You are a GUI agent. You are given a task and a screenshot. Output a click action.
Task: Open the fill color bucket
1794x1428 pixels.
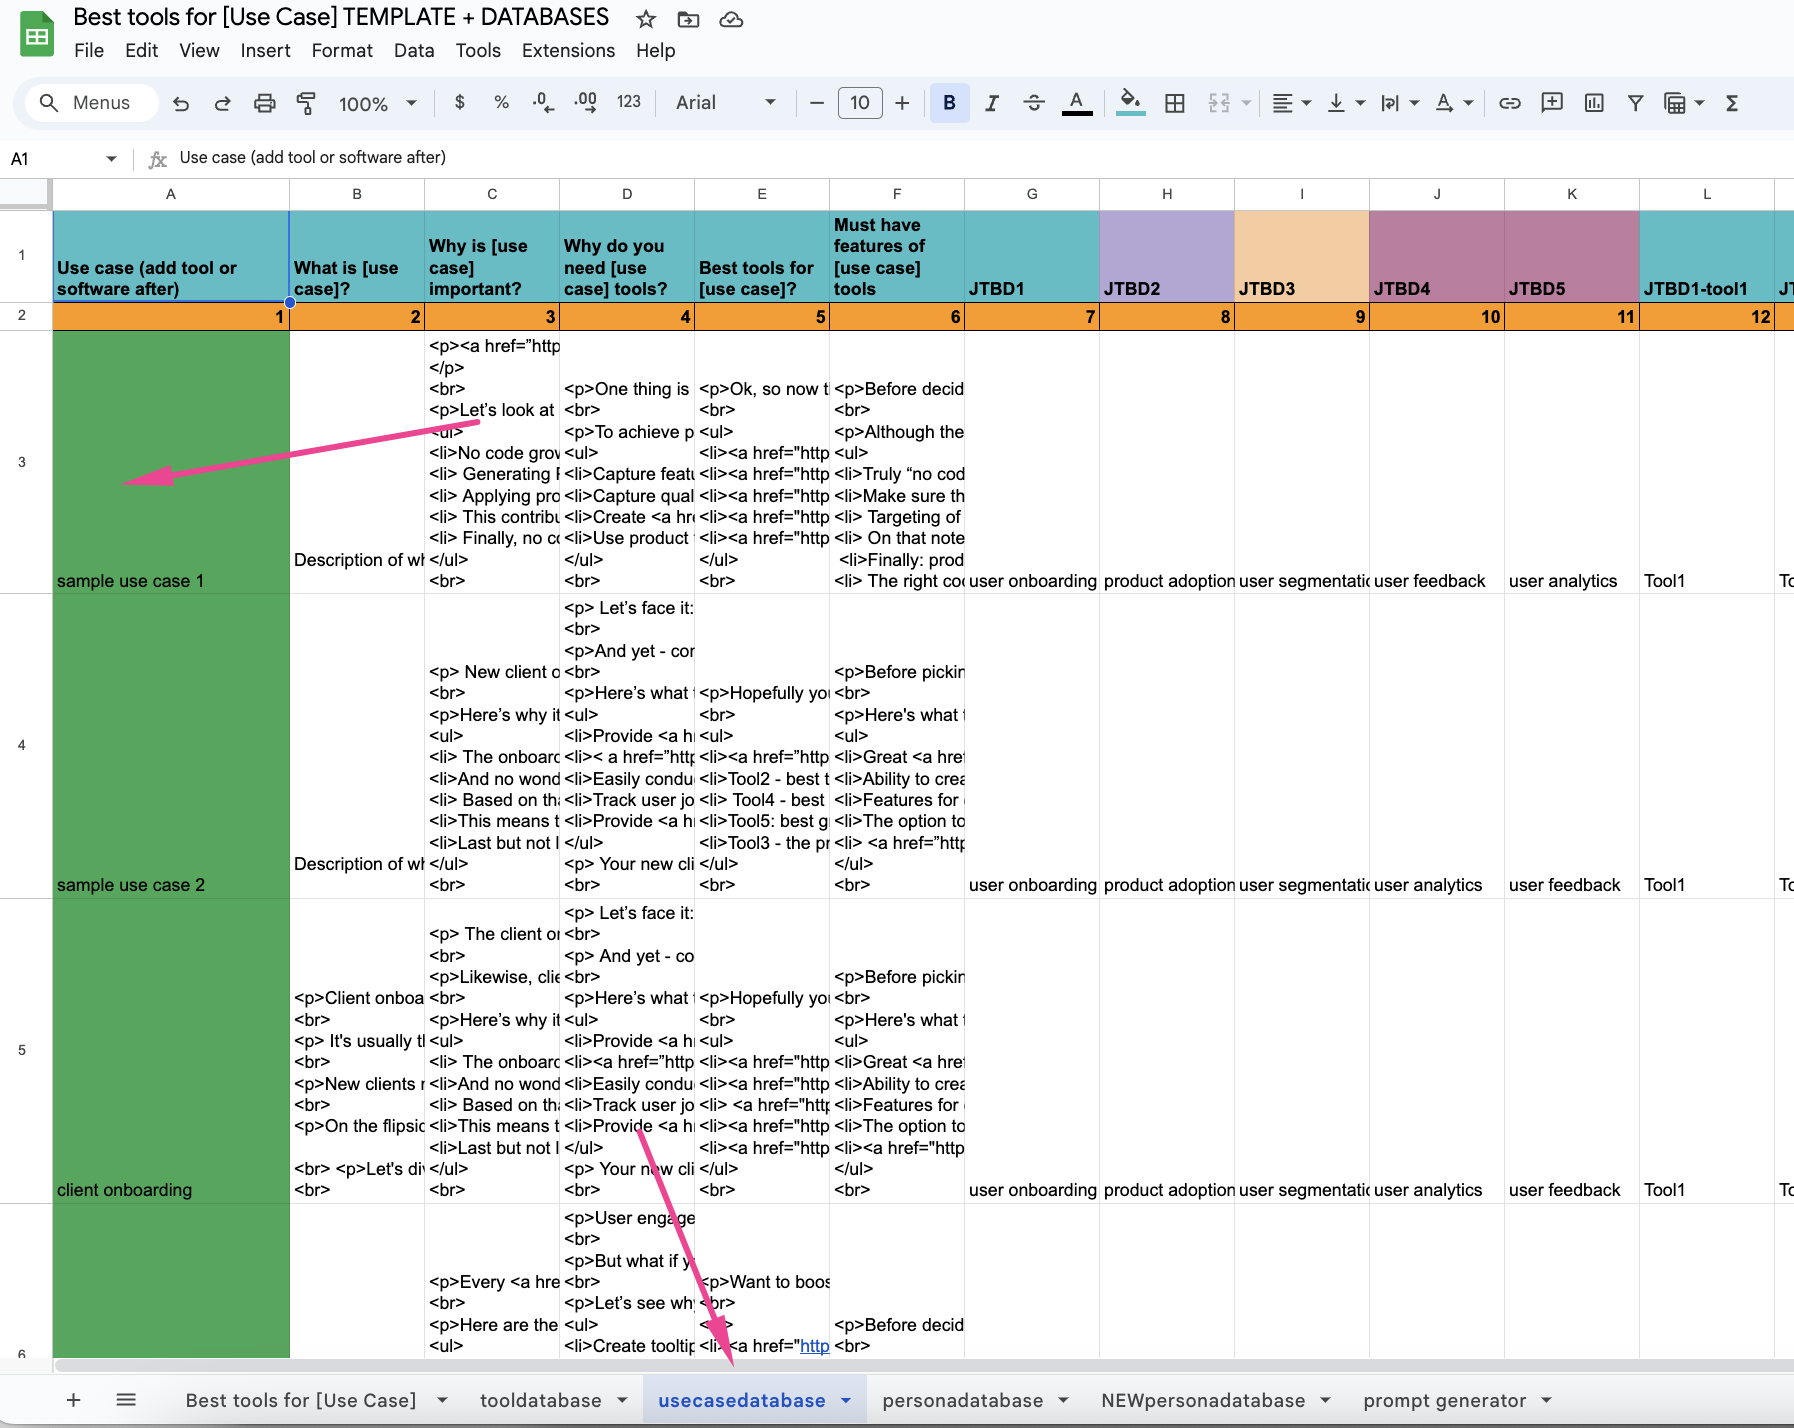coord(1130,103)
